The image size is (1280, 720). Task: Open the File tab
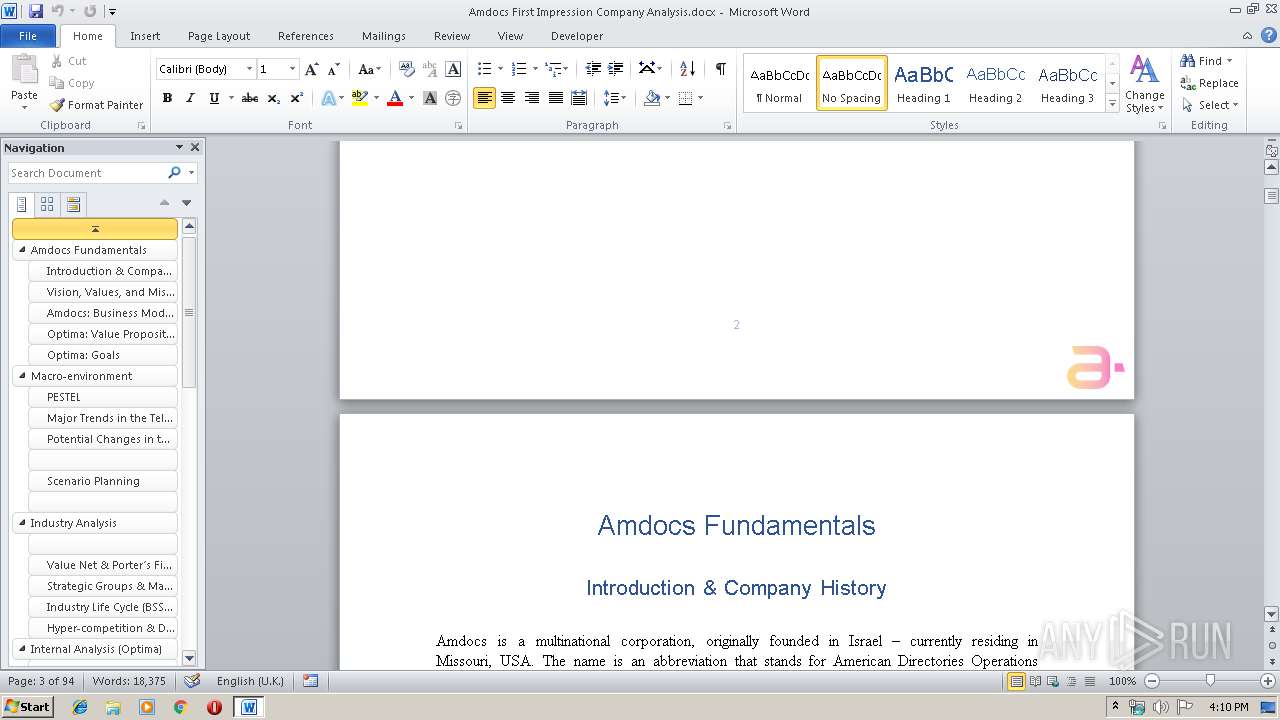pos(28,35)
